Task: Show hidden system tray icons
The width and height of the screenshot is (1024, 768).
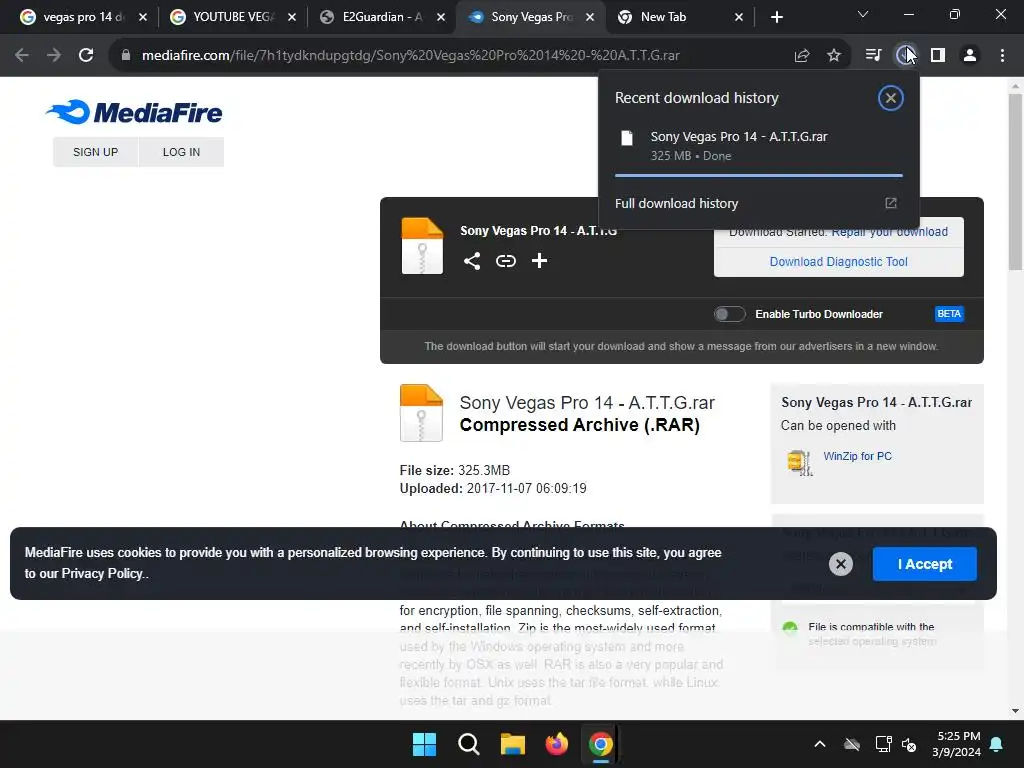Action: click(x=820, y=744)
